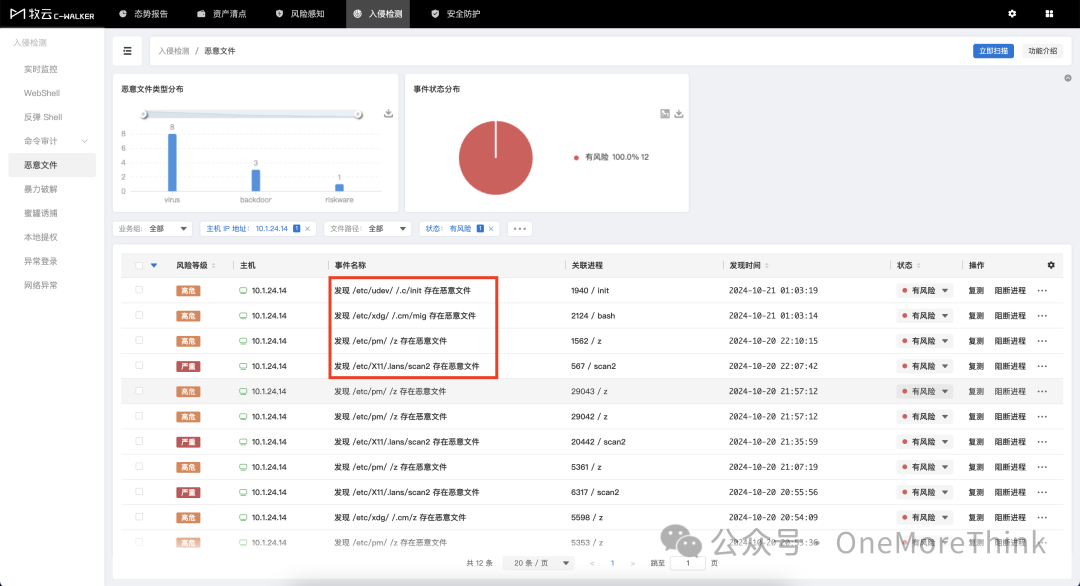Open more actions for 567 / scan2 row
Viewport: 1080px width, 586px height.
pyautogui.click(x=1042, y=366)
